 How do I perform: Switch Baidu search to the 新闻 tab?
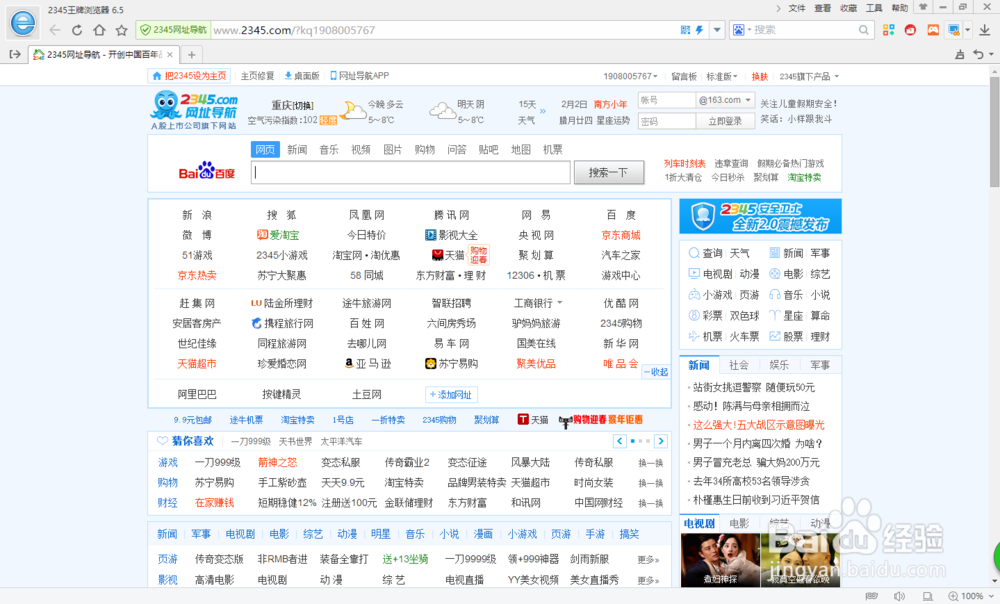(297, 149)
